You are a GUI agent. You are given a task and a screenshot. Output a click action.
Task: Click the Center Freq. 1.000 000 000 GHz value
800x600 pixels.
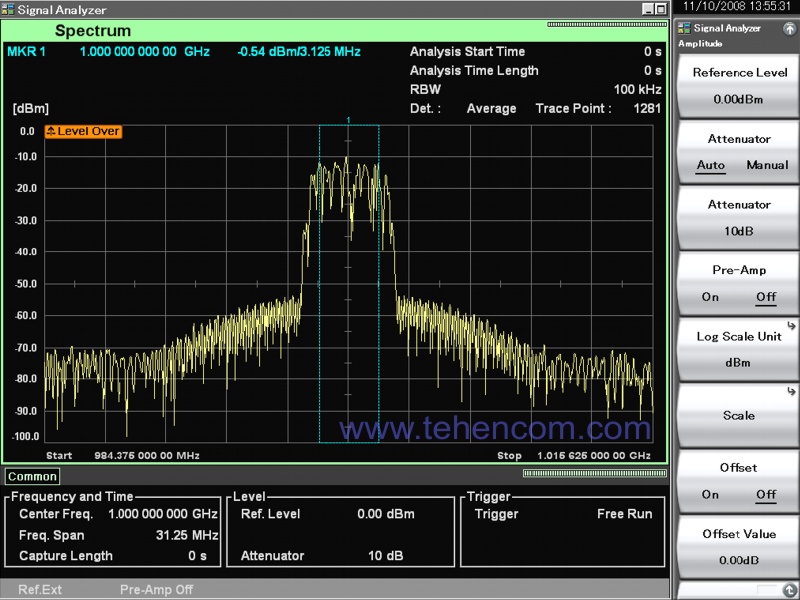click(x=163, y=514)
